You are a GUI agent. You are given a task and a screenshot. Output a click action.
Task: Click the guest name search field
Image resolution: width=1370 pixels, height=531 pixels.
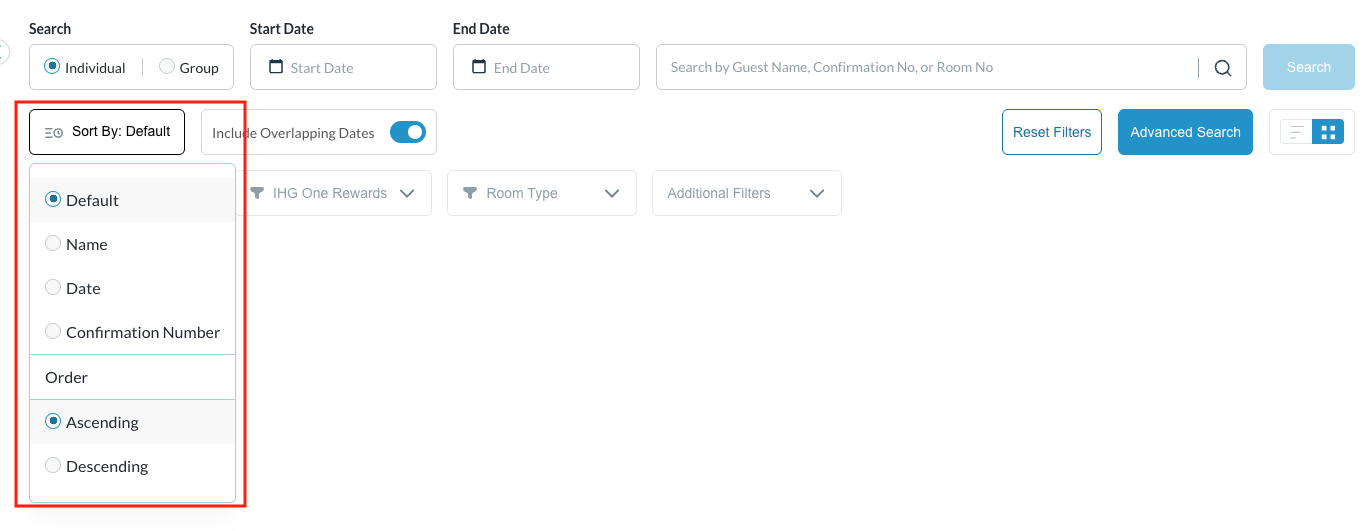[925, 67]
